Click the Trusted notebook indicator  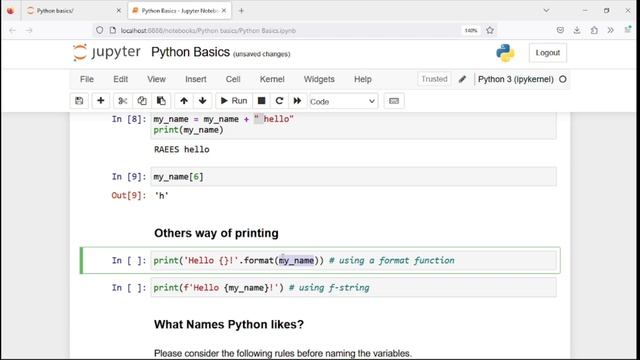pos(434,79)
